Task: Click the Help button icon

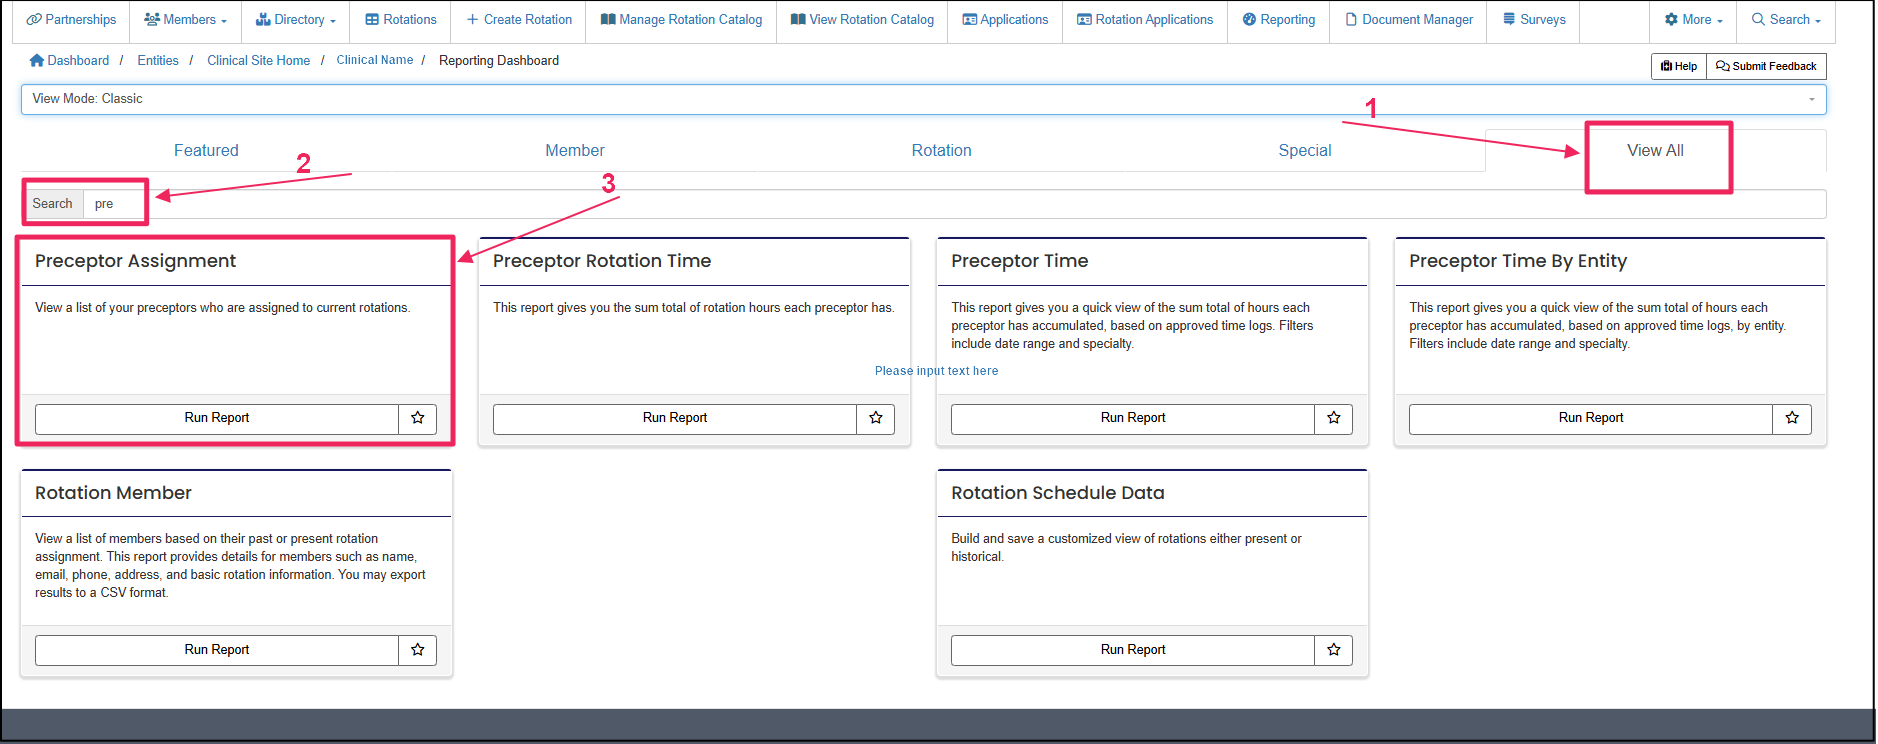Action: (x=1666, y=66)
